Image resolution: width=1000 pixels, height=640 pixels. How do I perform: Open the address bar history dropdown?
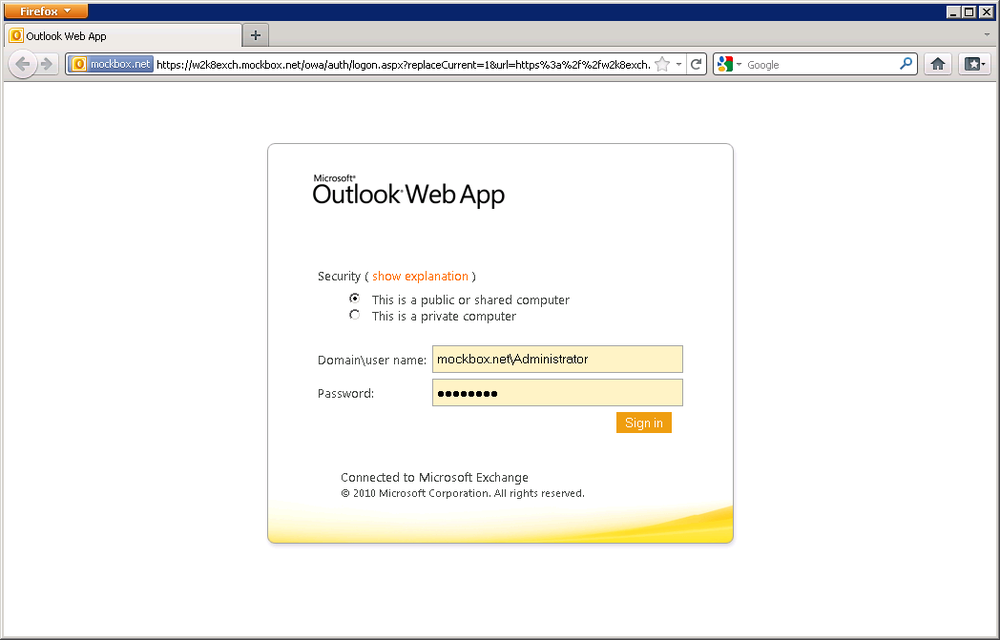(679, 64)
